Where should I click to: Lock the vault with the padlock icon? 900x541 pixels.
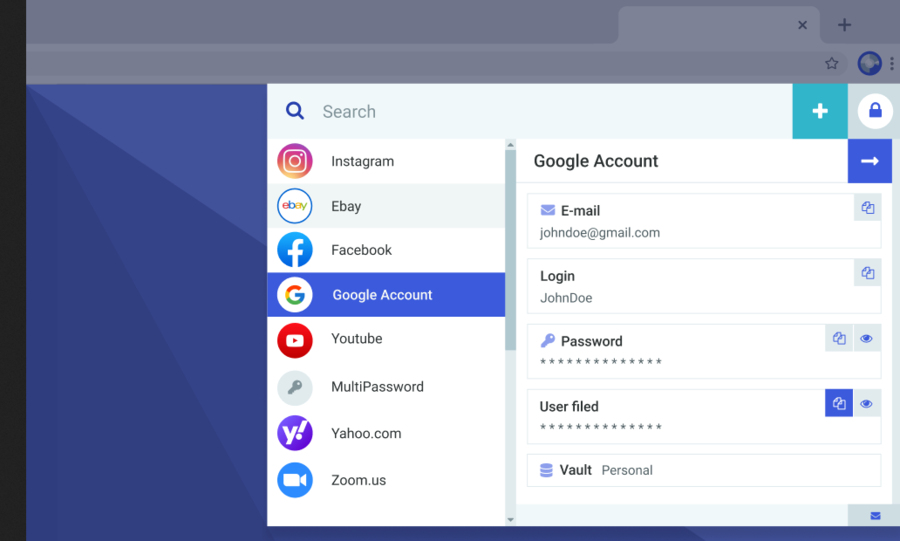[875, 111]
